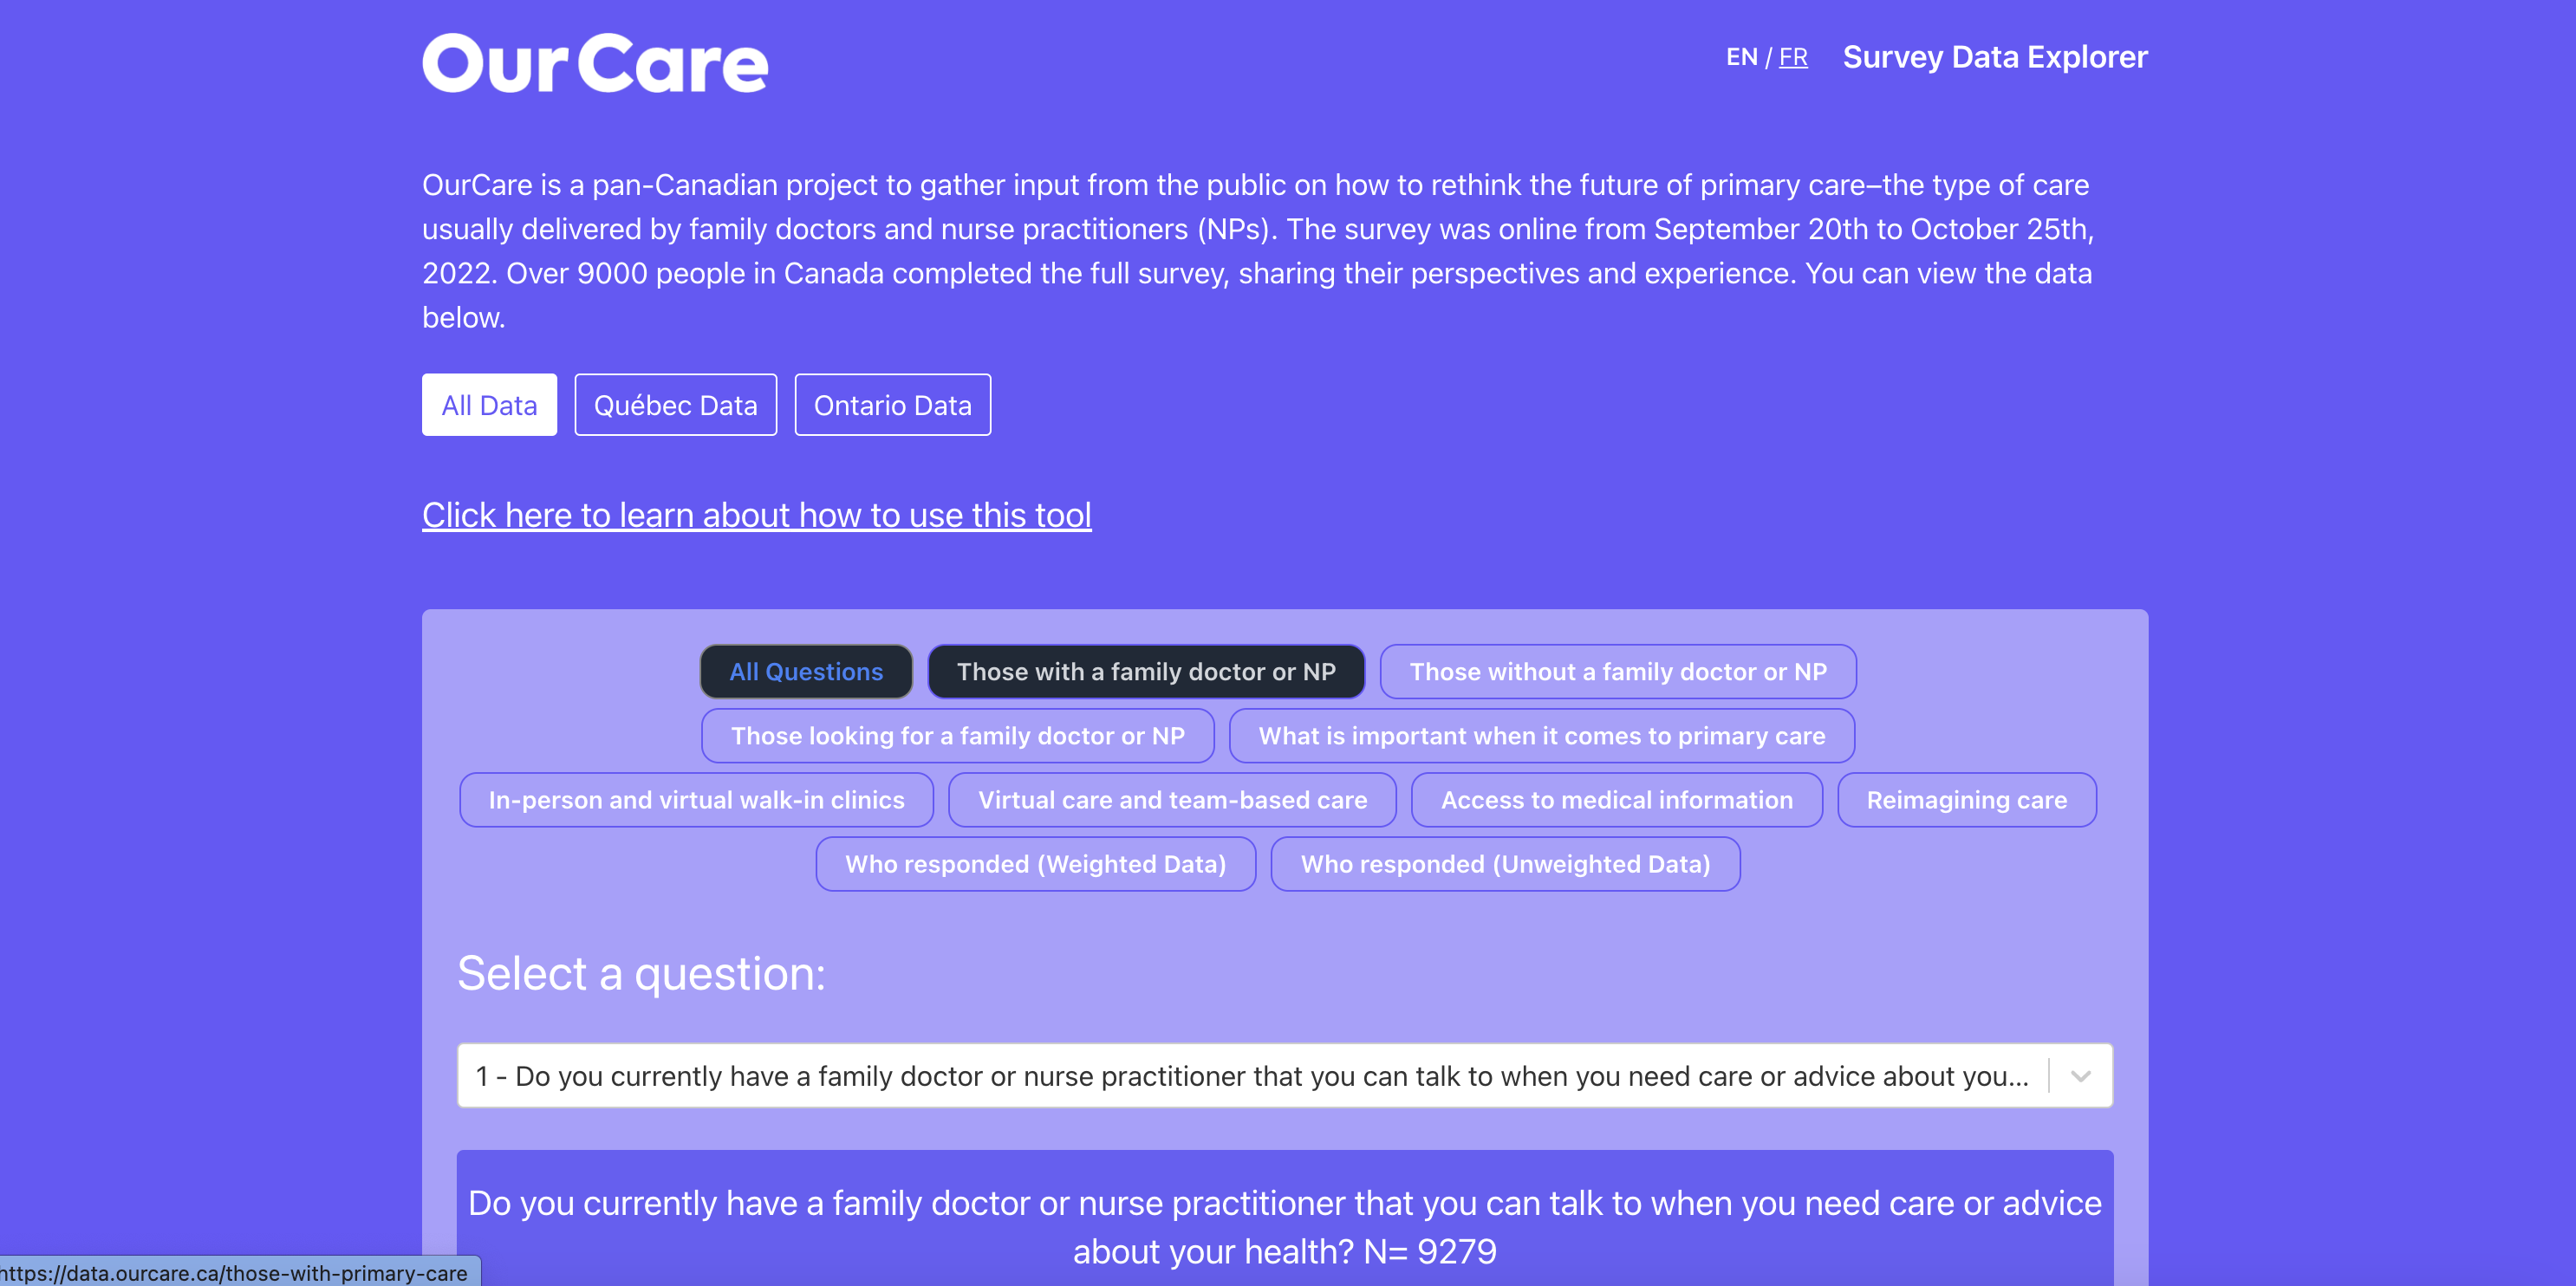Click 'Who responded (Weighted Data)' icon
2576x1286 pixels.
[x=1035, y=864]
